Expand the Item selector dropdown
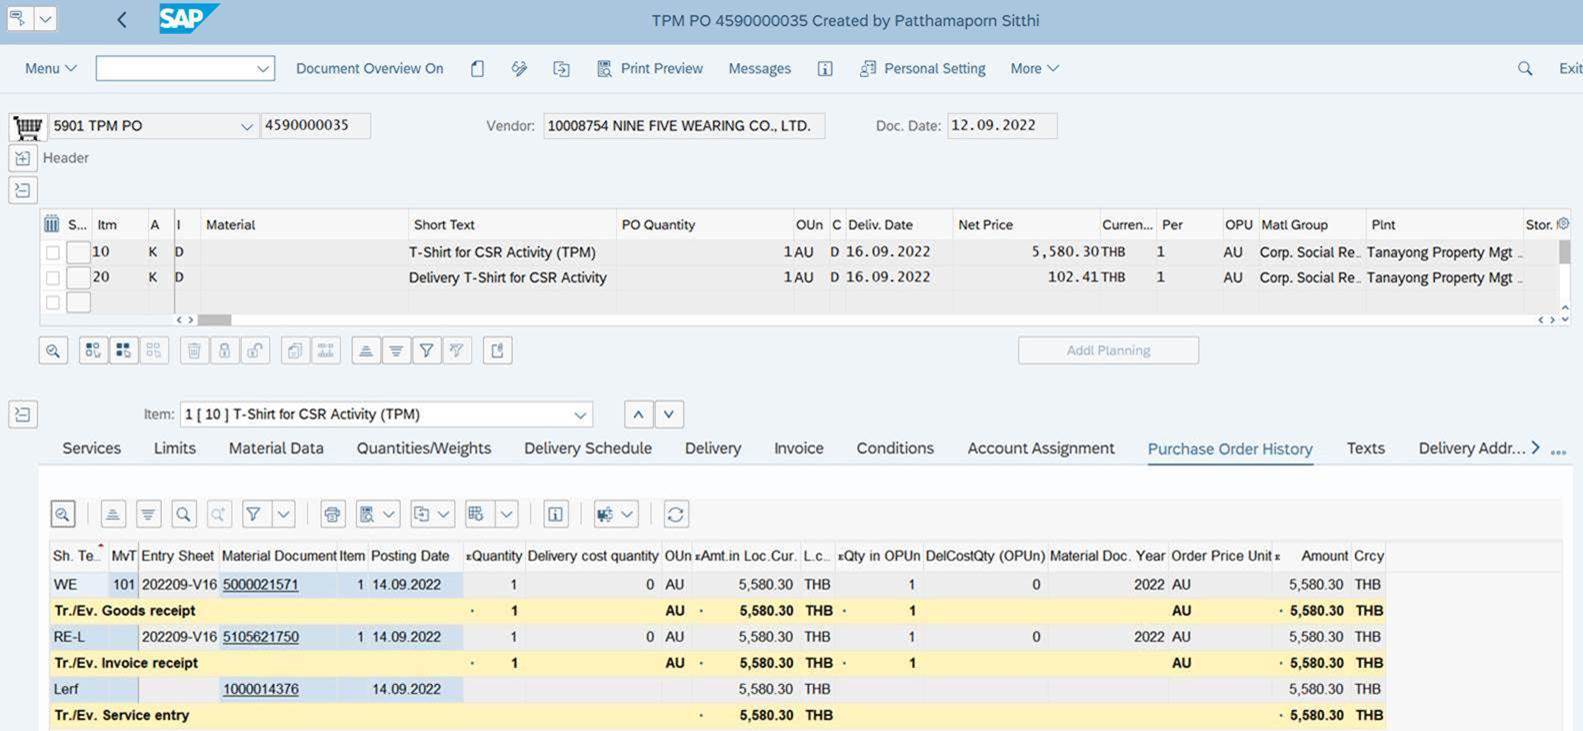1583x731 pixels. pos(580,414)
